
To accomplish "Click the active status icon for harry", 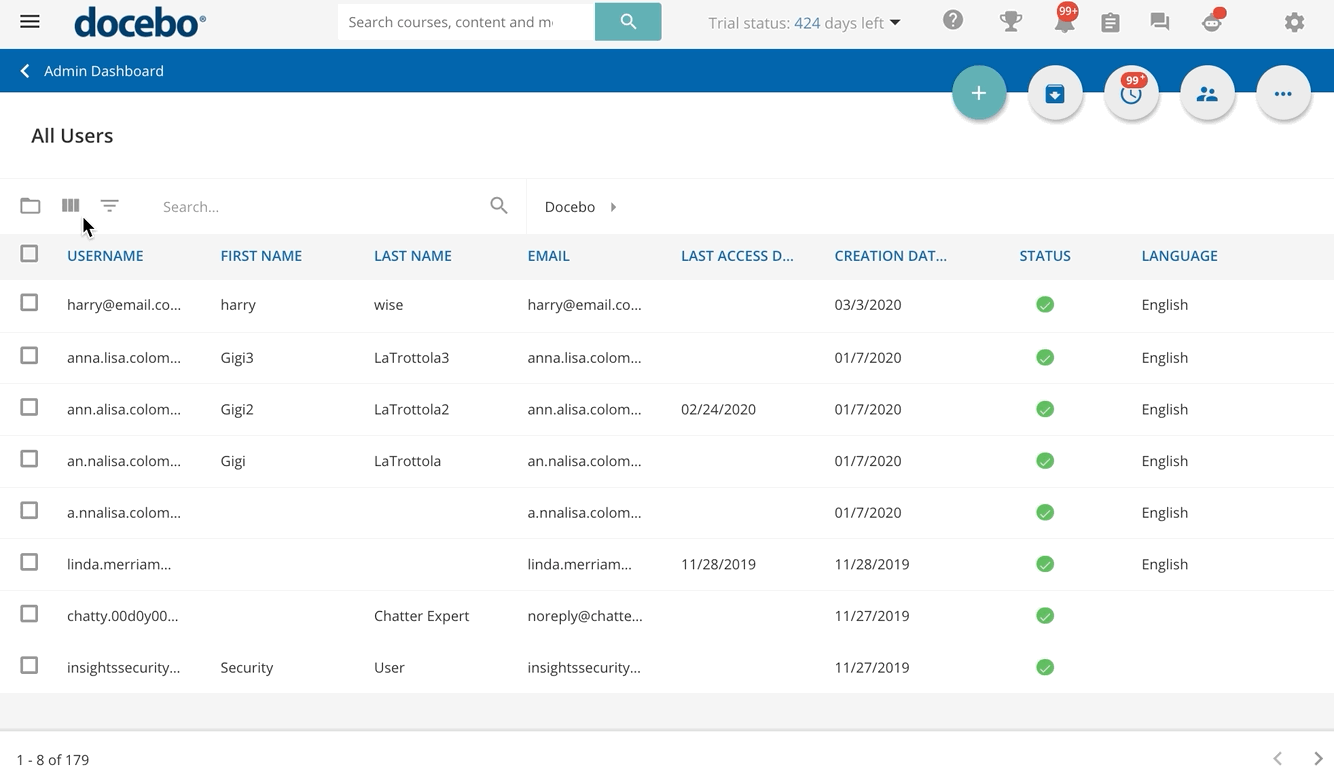I will (x=1045, y=305).
